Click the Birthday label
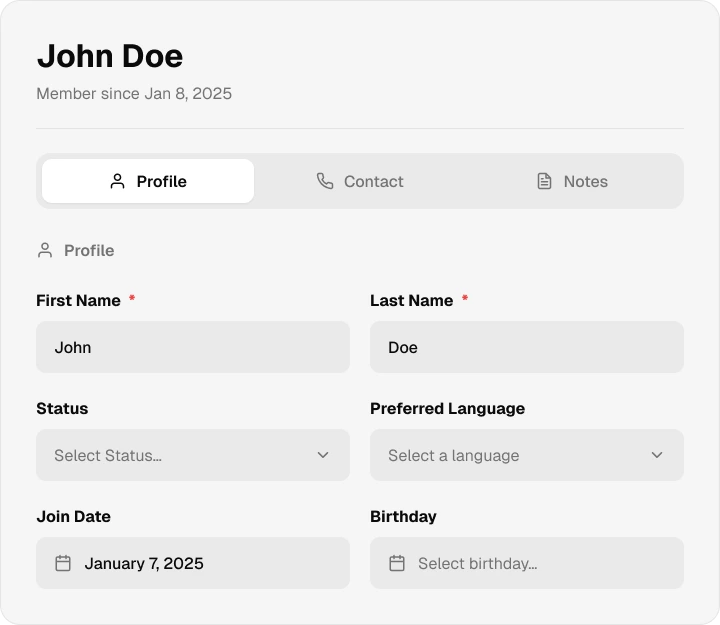Viewport: 720px width, 625px height. (403, 516)
